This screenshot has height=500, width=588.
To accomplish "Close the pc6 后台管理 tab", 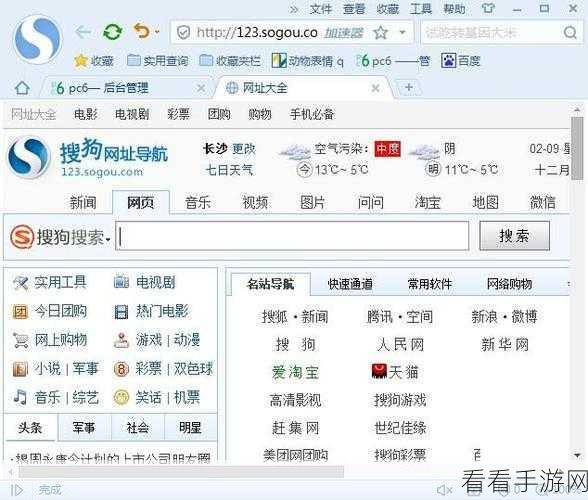I will tap(201, 89).
